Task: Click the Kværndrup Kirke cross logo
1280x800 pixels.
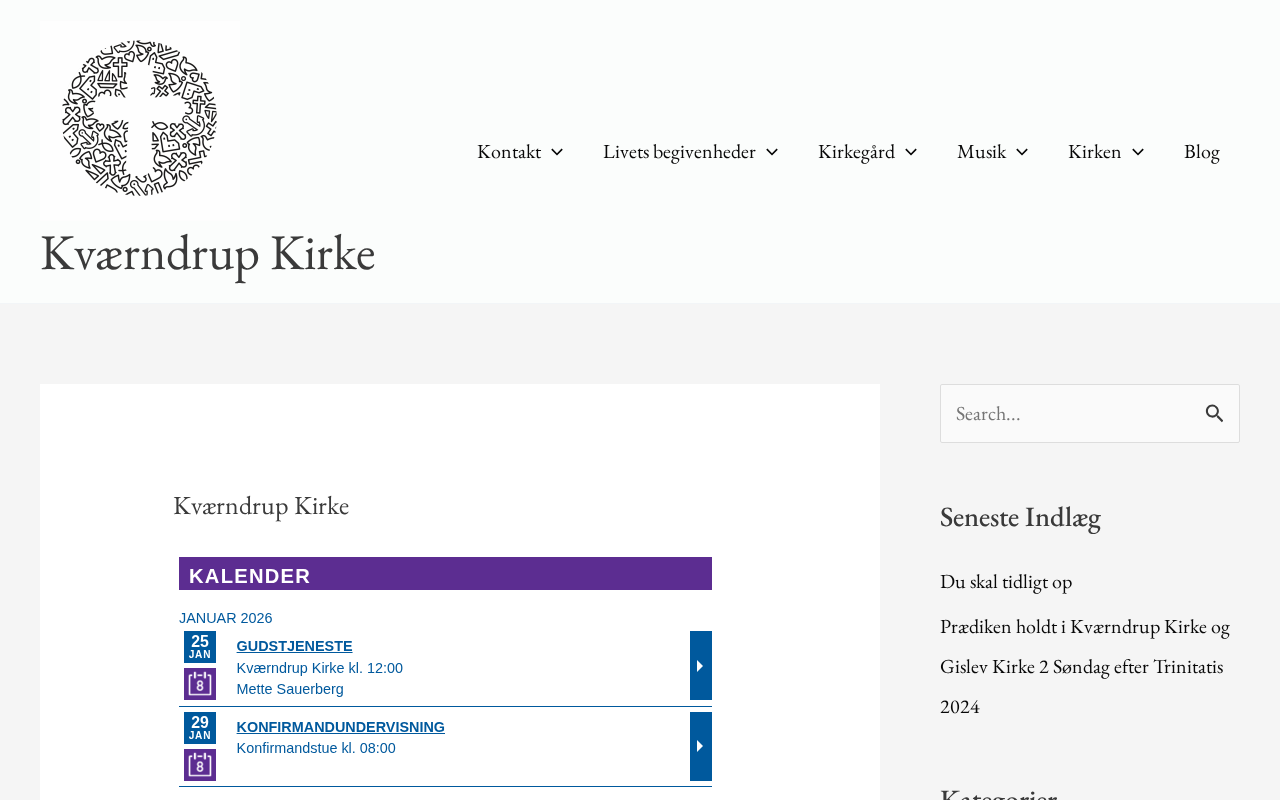Action: pos(140,120)
